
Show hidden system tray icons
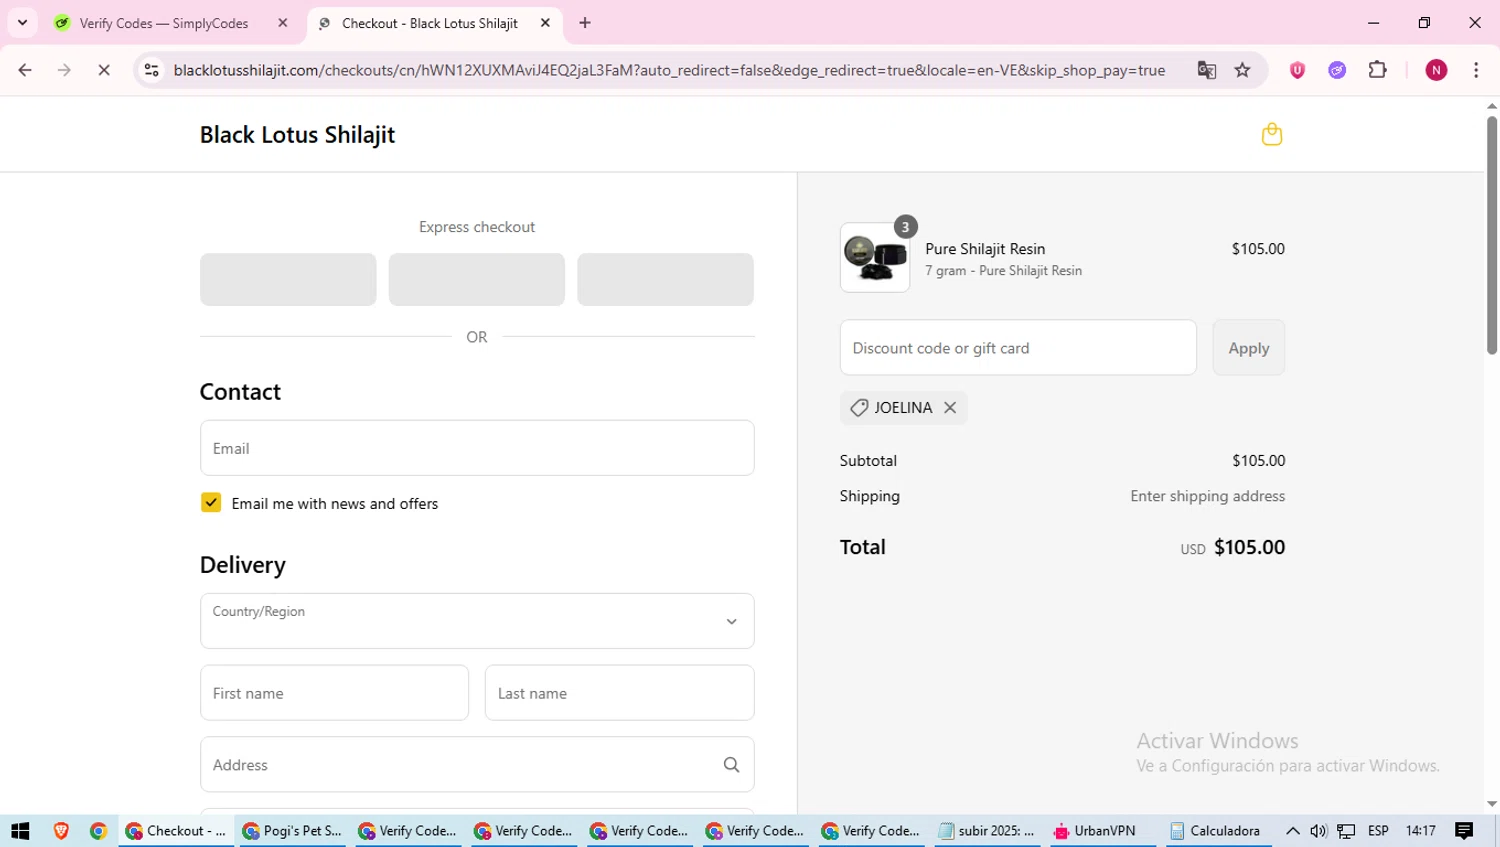(x=1292, y=831)
